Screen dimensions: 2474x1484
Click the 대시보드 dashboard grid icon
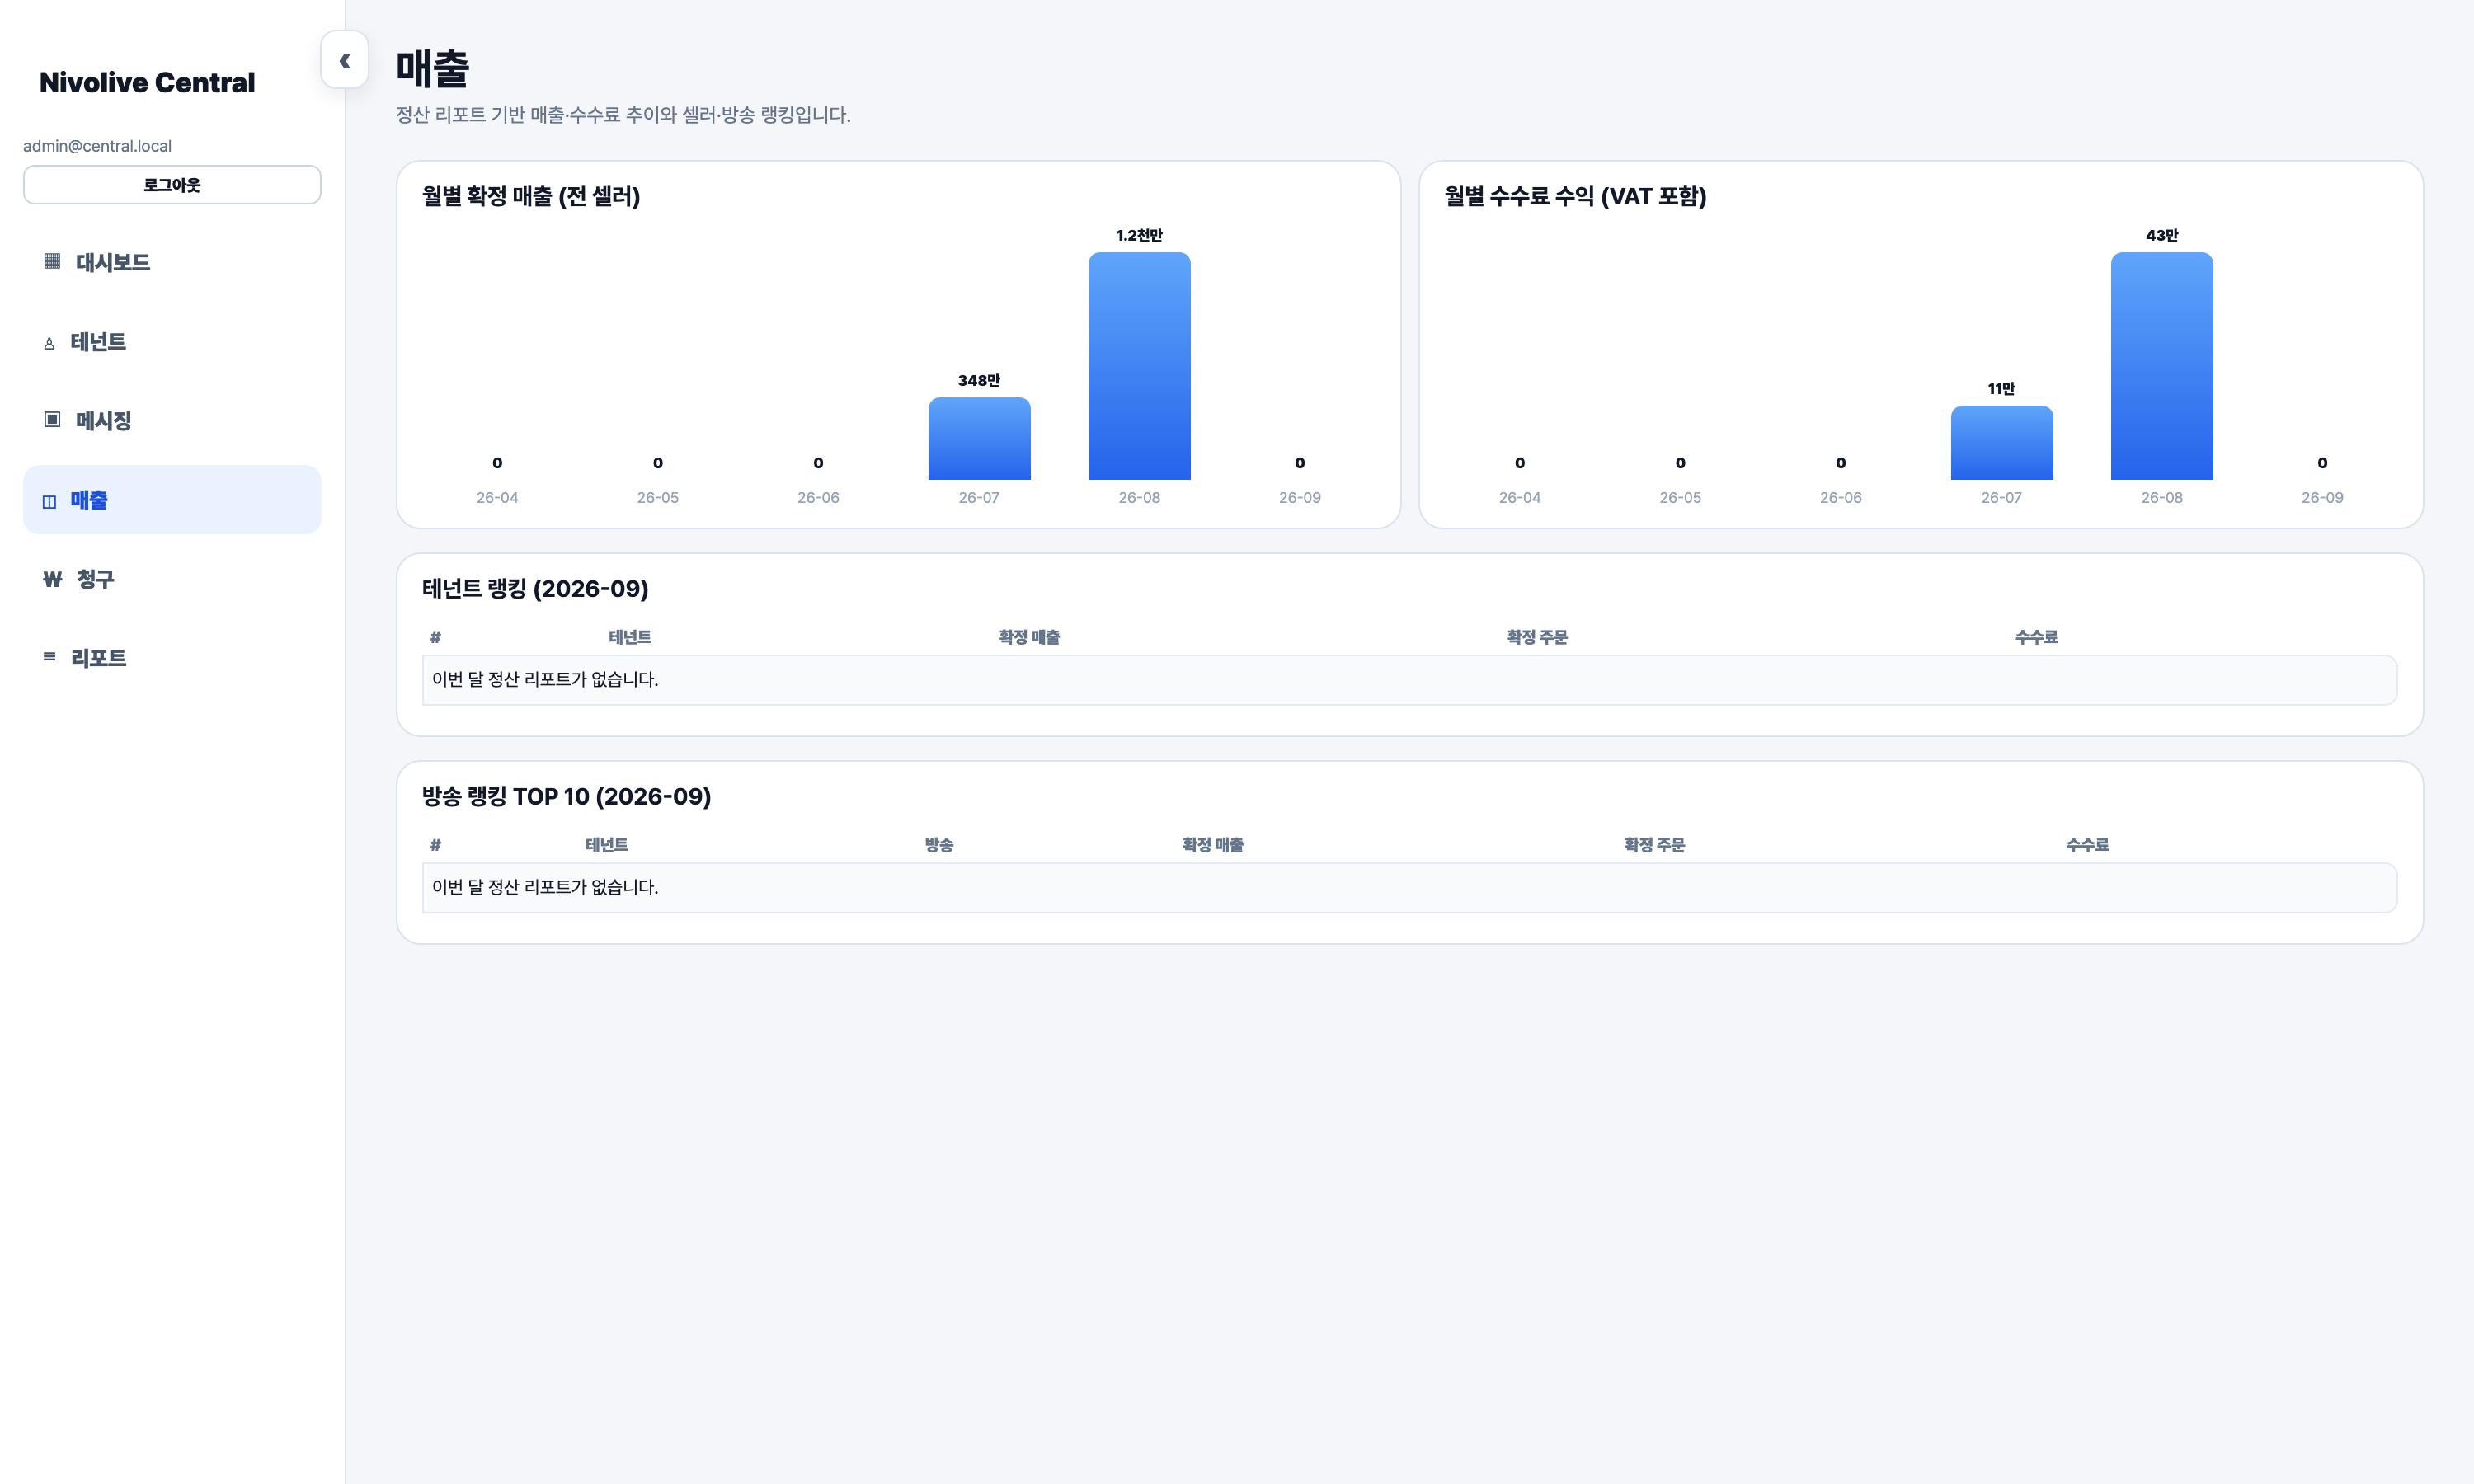pos(52,261)
